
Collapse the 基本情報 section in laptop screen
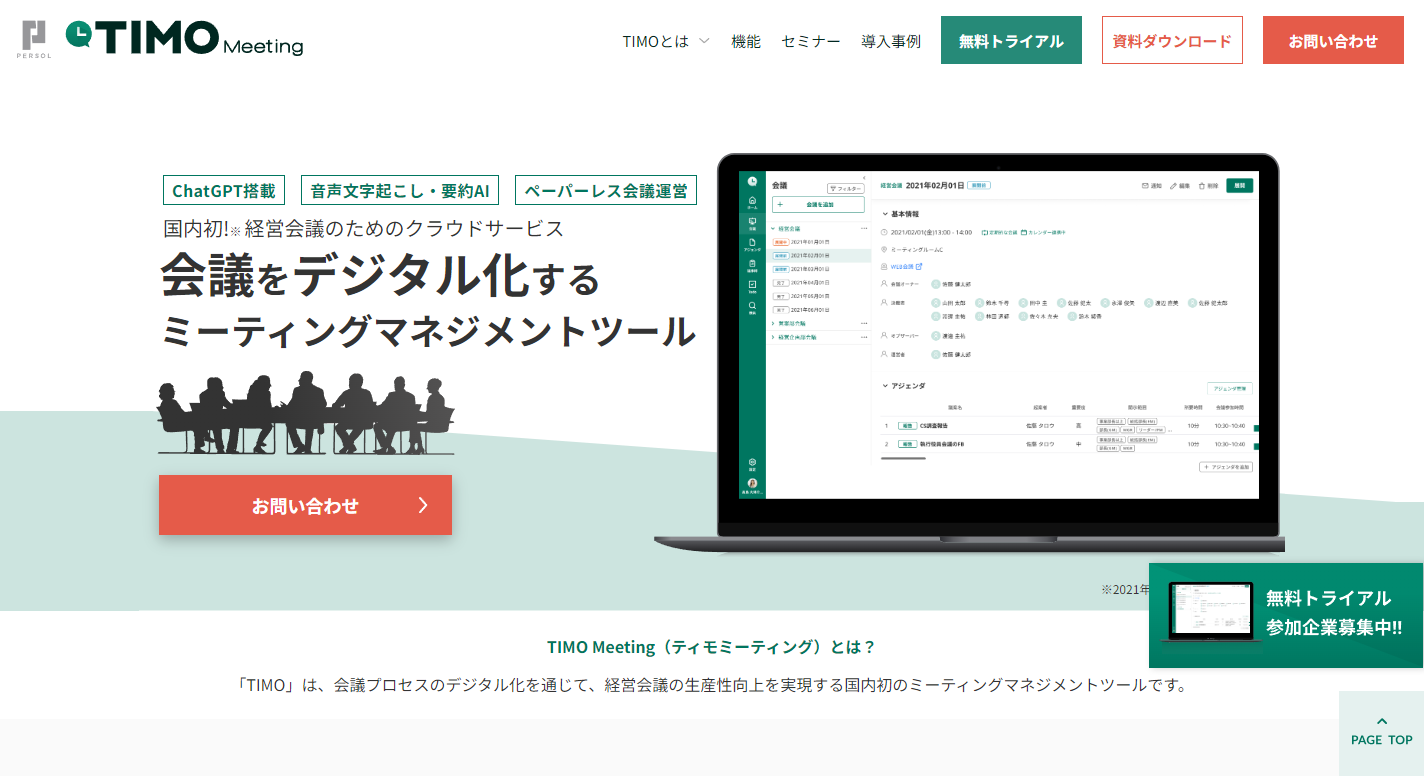[885, 214]
